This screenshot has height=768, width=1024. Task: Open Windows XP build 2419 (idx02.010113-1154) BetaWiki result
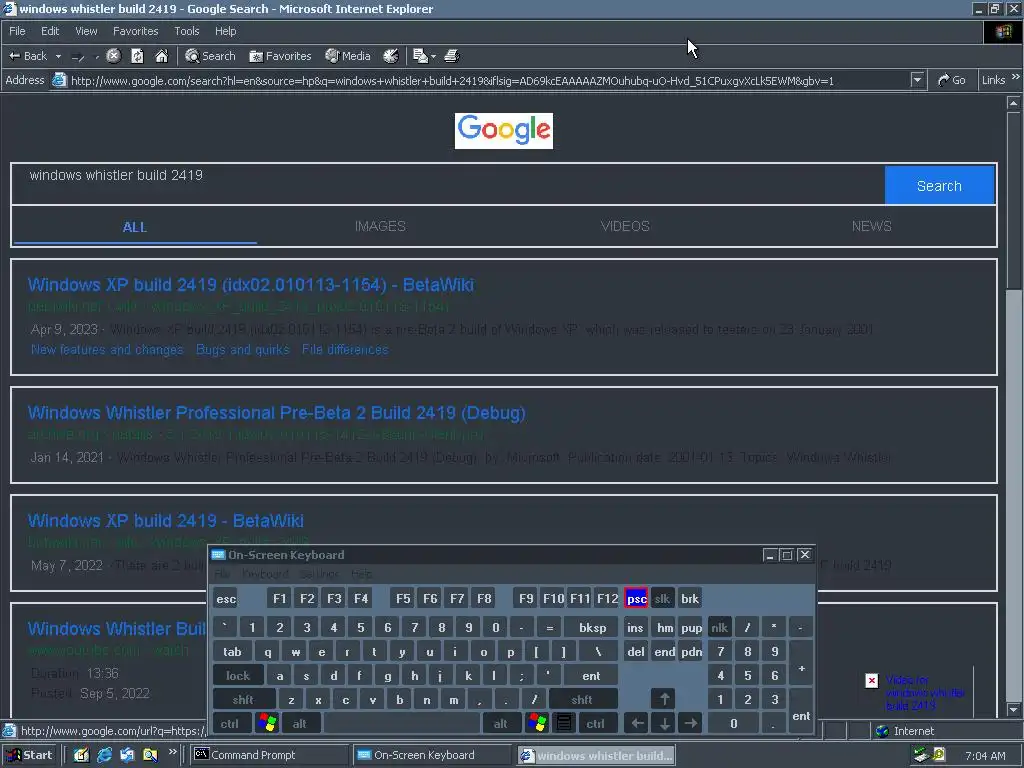pyautogui.click(x=251, y=285)
